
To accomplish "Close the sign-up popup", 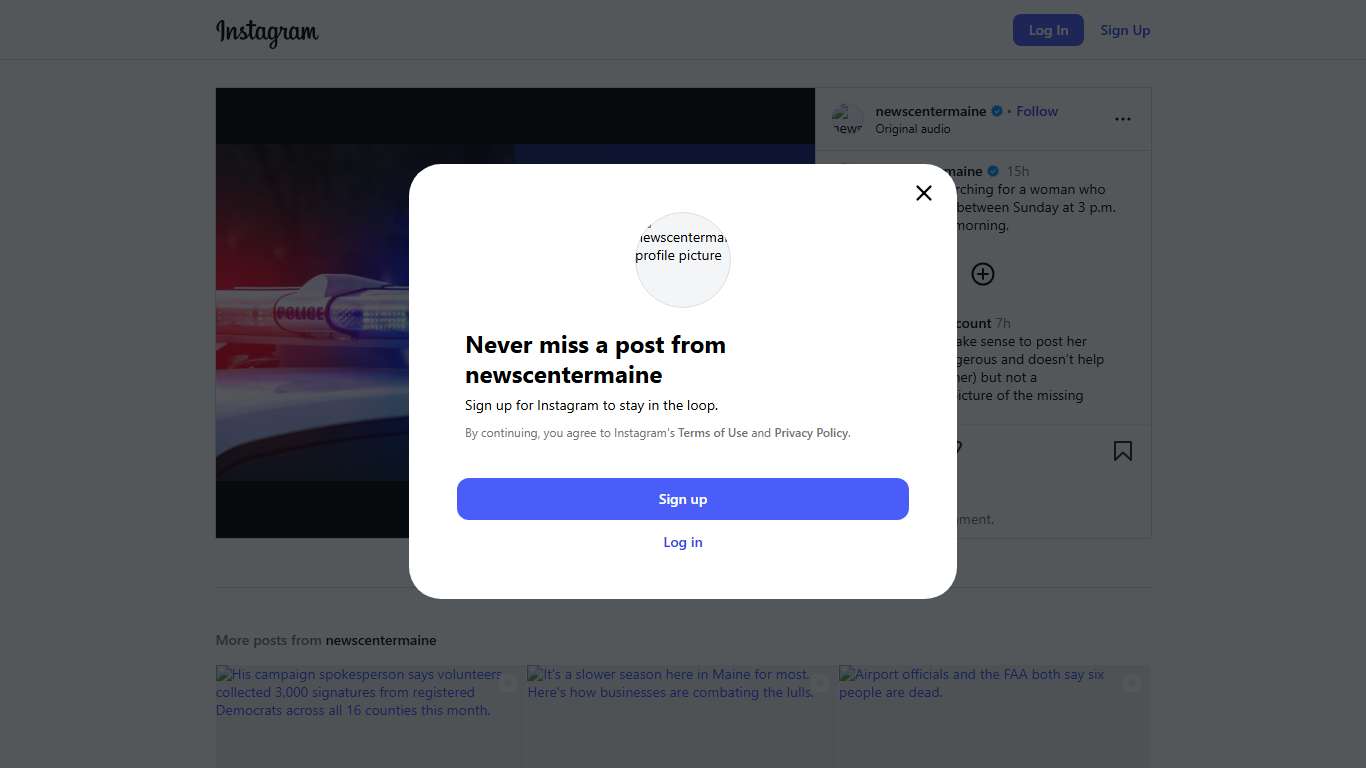I will click(923, 193).
